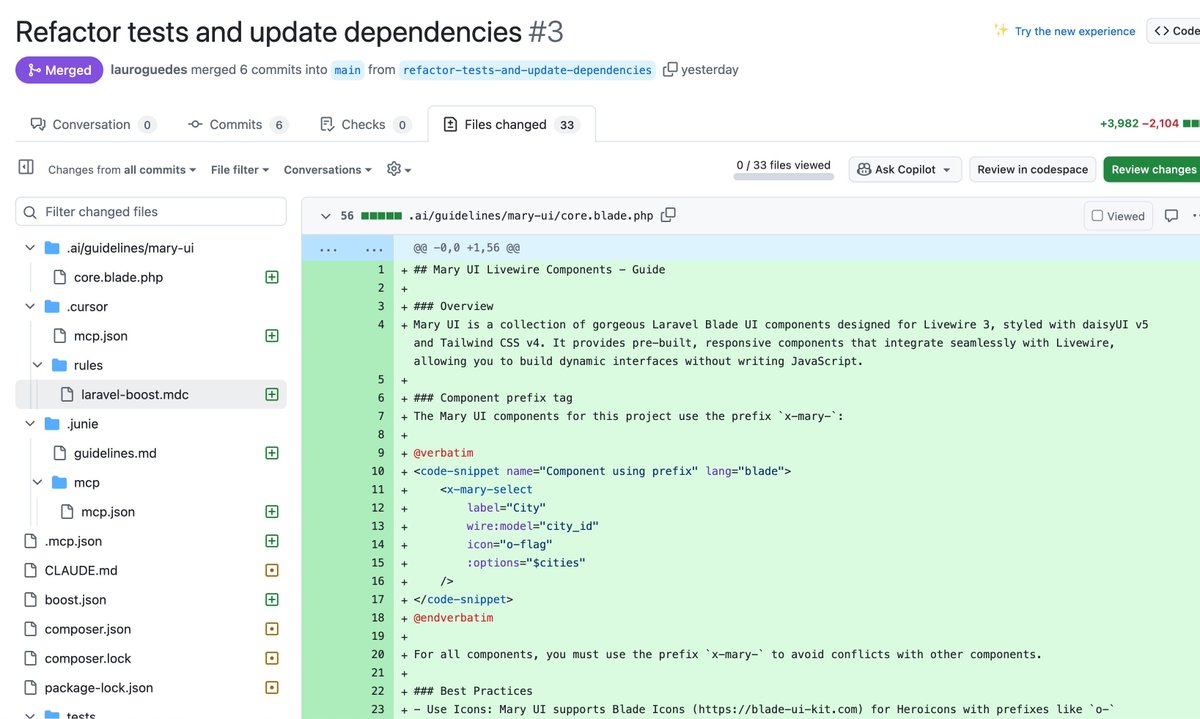Click the Filter changed files input
This screenshot has height=719, width=1200.
(x=151, y=212)
